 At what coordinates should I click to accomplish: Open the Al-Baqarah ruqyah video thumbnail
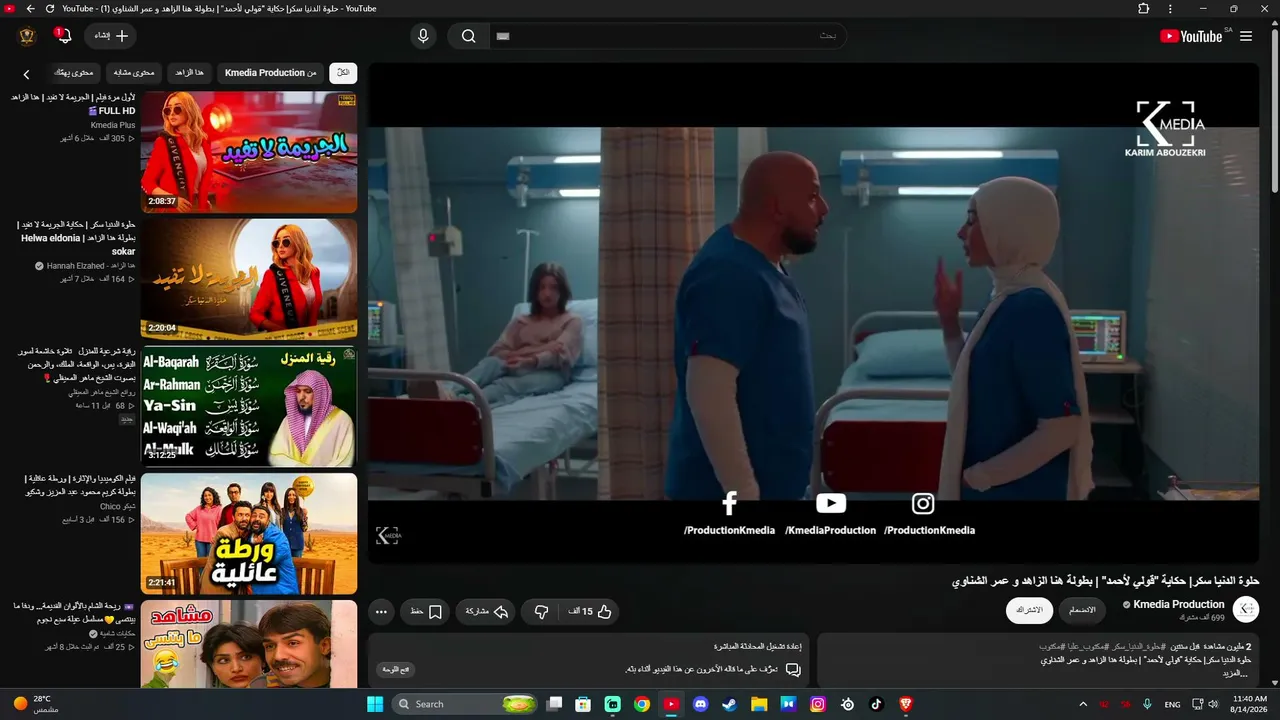coord(249,406)
